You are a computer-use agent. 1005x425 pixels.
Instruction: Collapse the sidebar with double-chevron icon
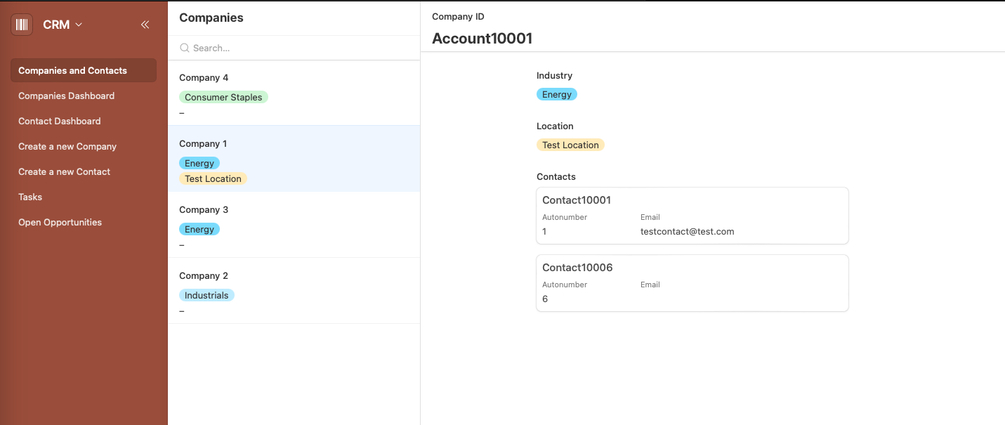coord(145,24)
